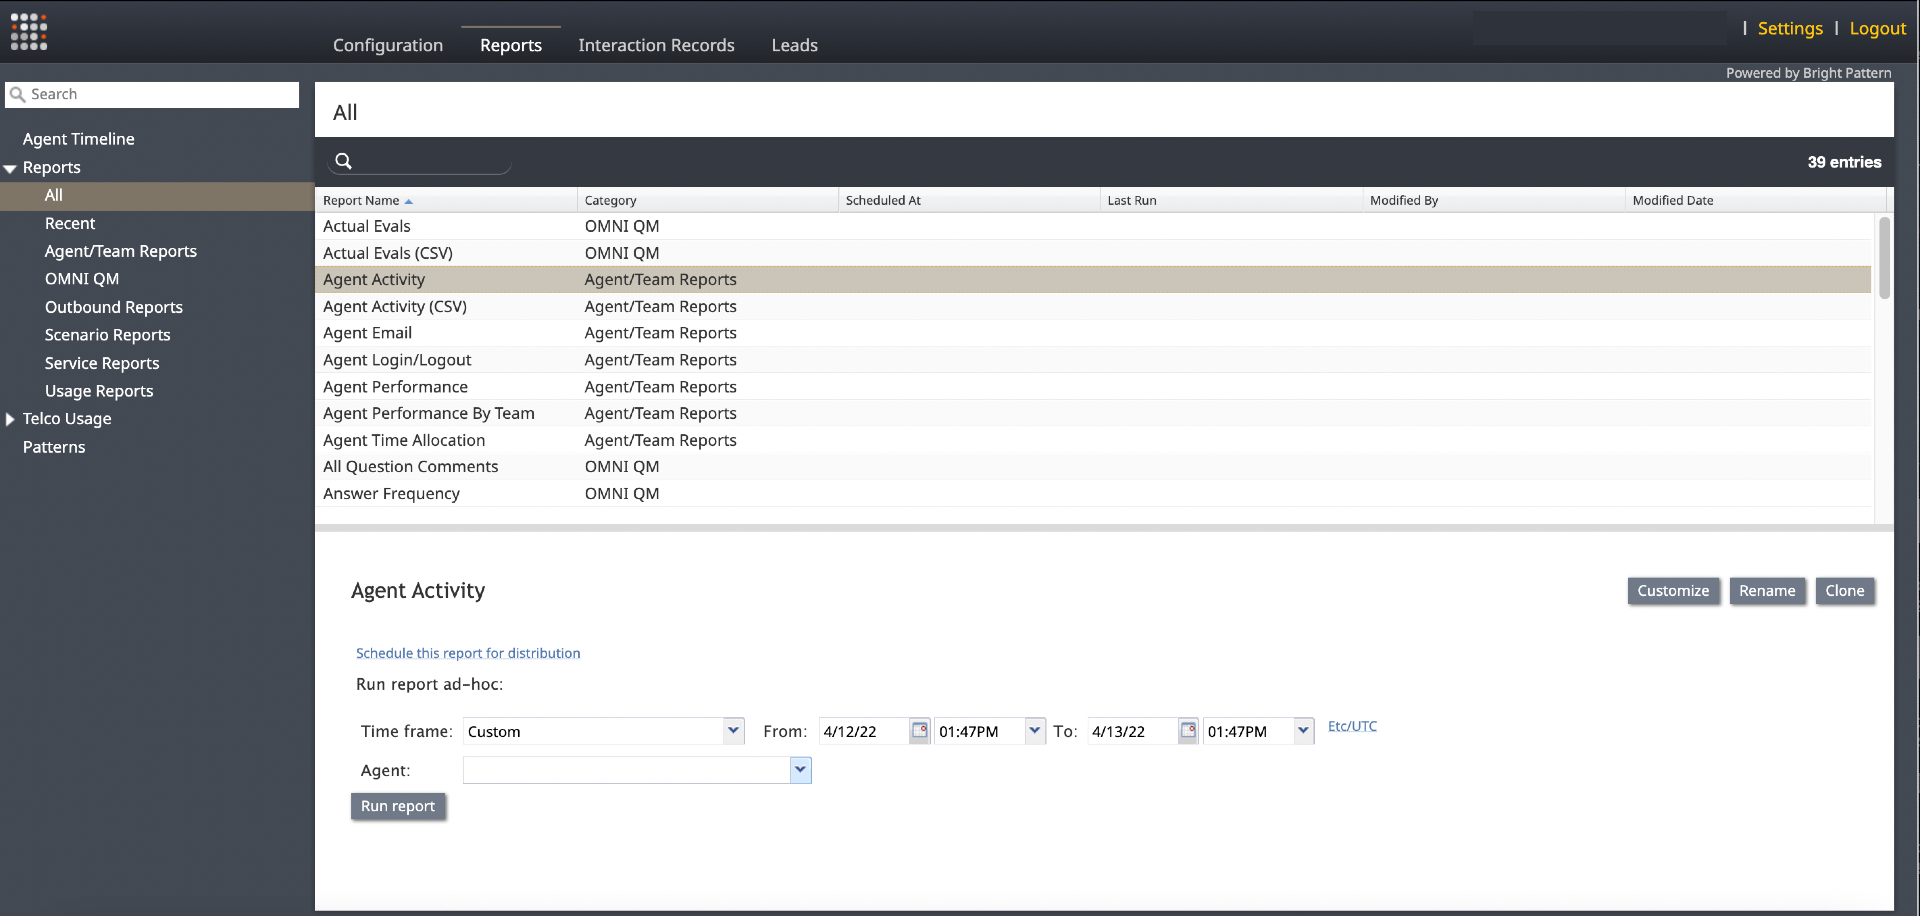Screen dimensions: 1920x916
Task: Sort by Modified By column header
Action: [1494, 200]
